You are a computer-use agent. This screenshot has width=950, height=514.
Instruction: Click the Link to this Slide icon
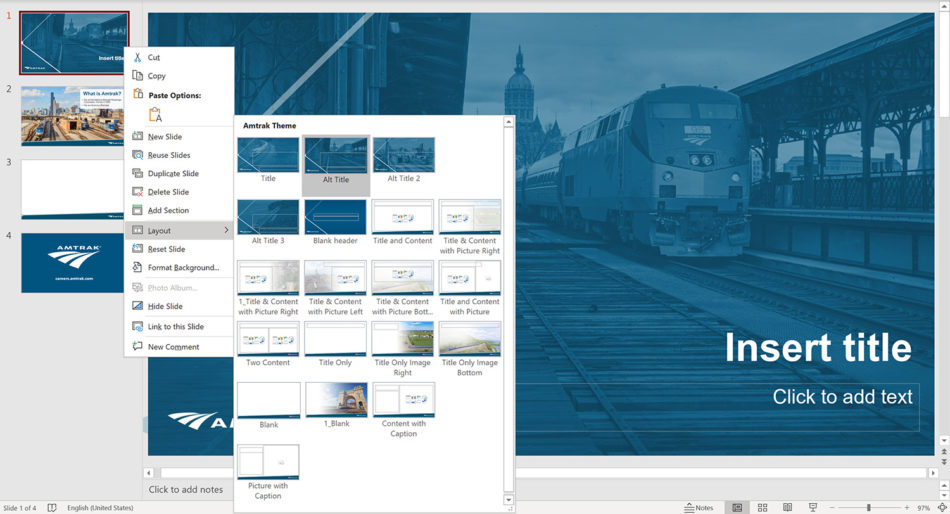click(x=138, y=326)
